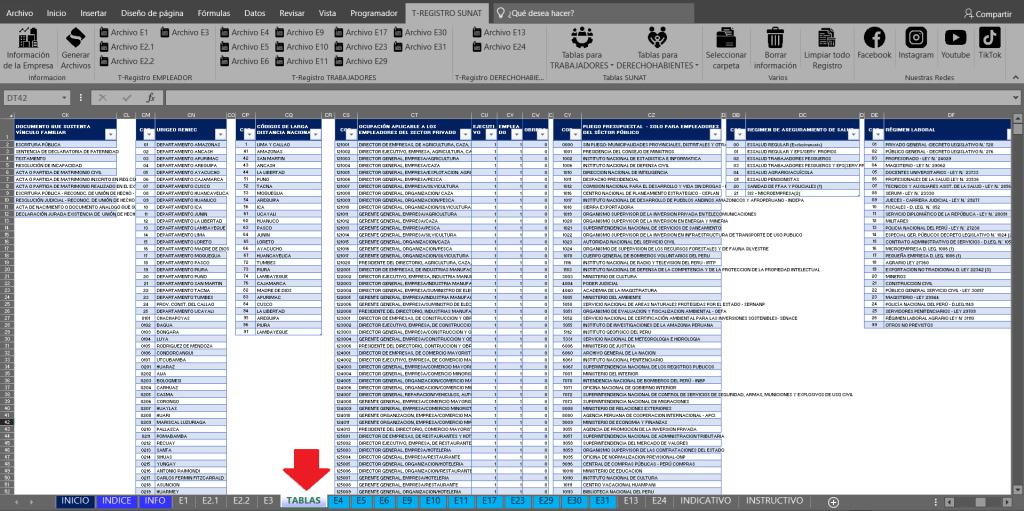Open Archivo E29
1024x511 pixels.
[361, 61]
